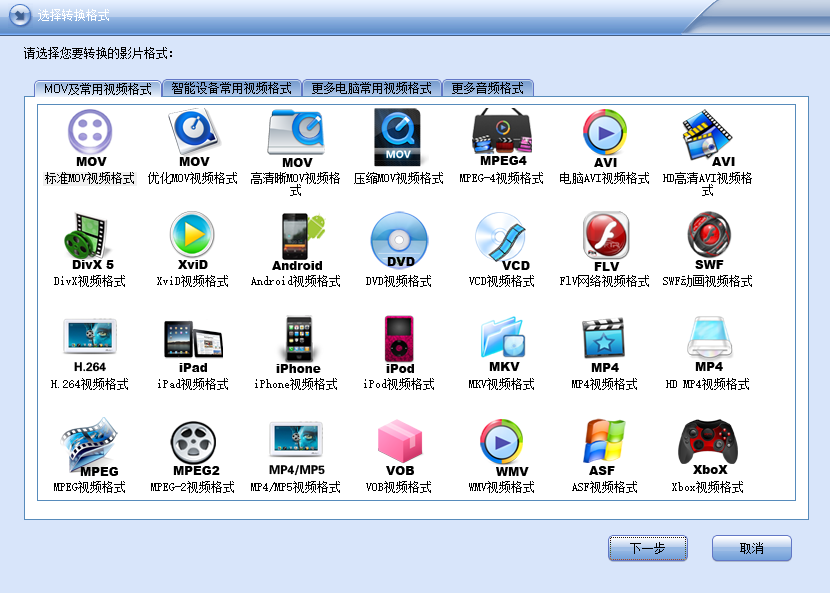This screenshot has width=830, height=593.
Task: Choose the HD MP4 drive icon
Action: [709, 344]
